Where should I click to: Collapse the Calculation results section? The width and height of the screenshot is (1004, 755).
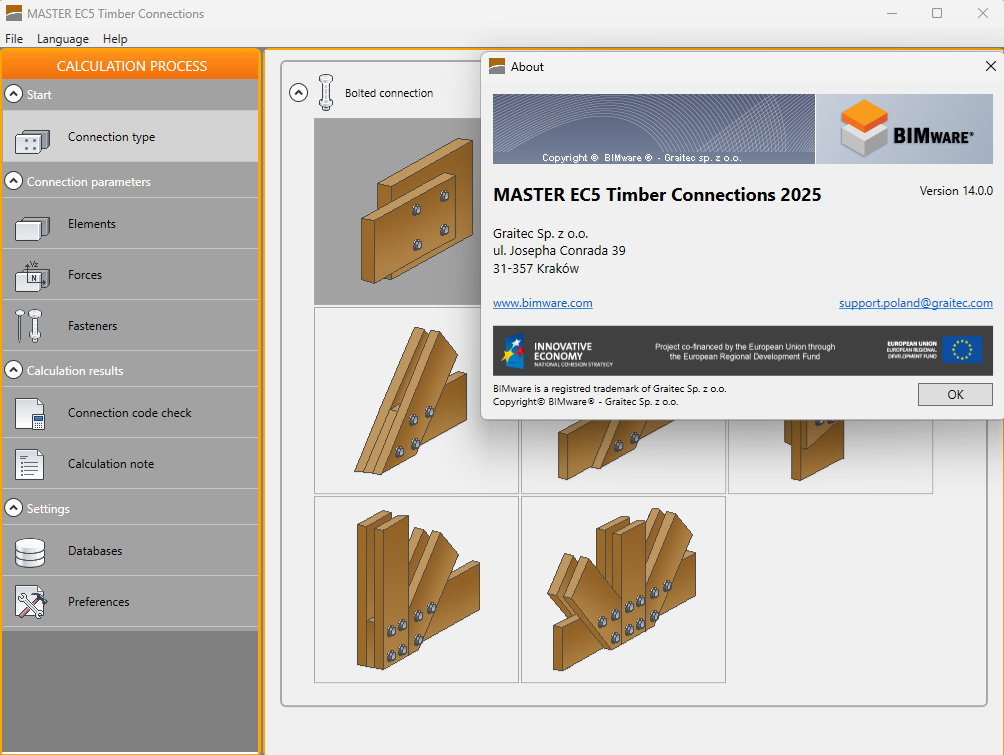[13, 370]
